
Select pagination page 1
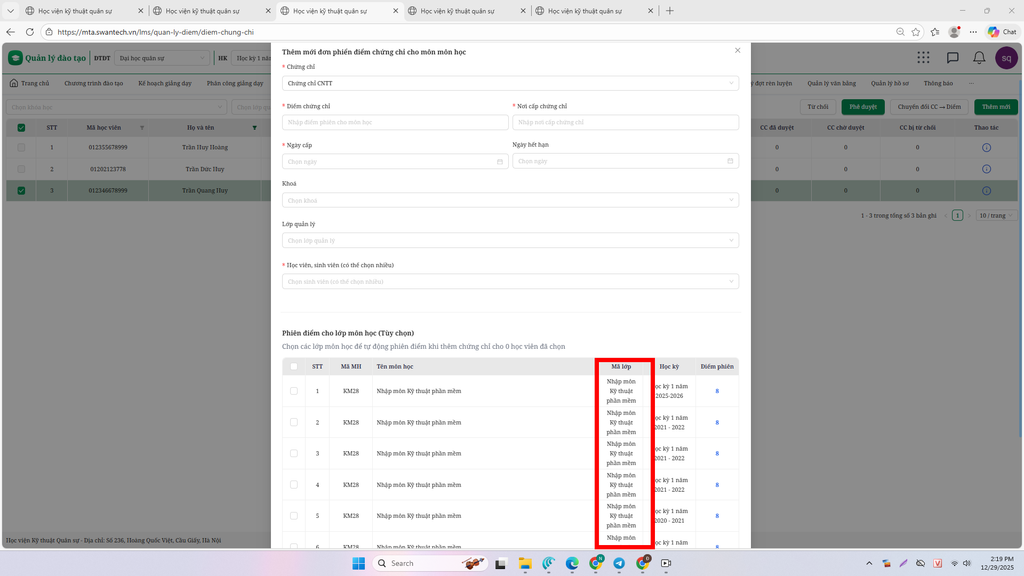pos(957,216)
